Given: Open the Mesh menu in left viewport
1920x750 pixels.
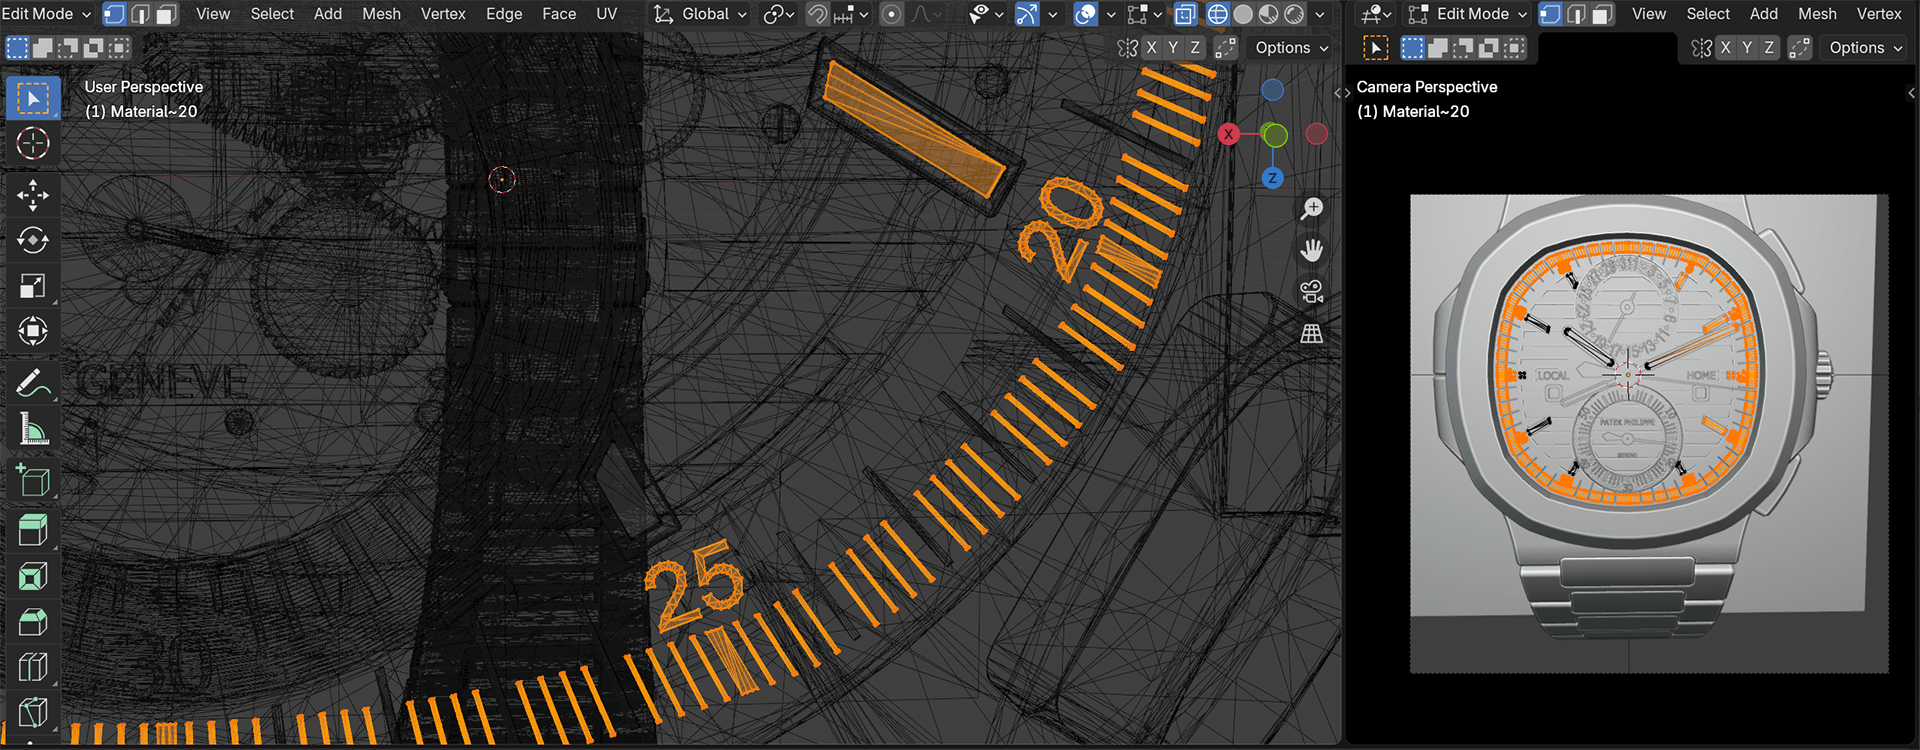Looking at the screenshot, I should tap(381, 14).
